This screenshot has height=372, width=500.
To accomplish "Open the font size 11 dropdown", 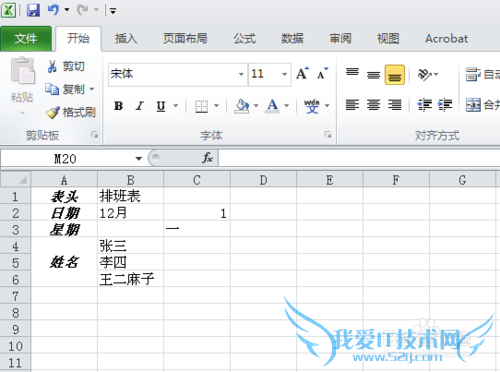I will coord(284,74).
